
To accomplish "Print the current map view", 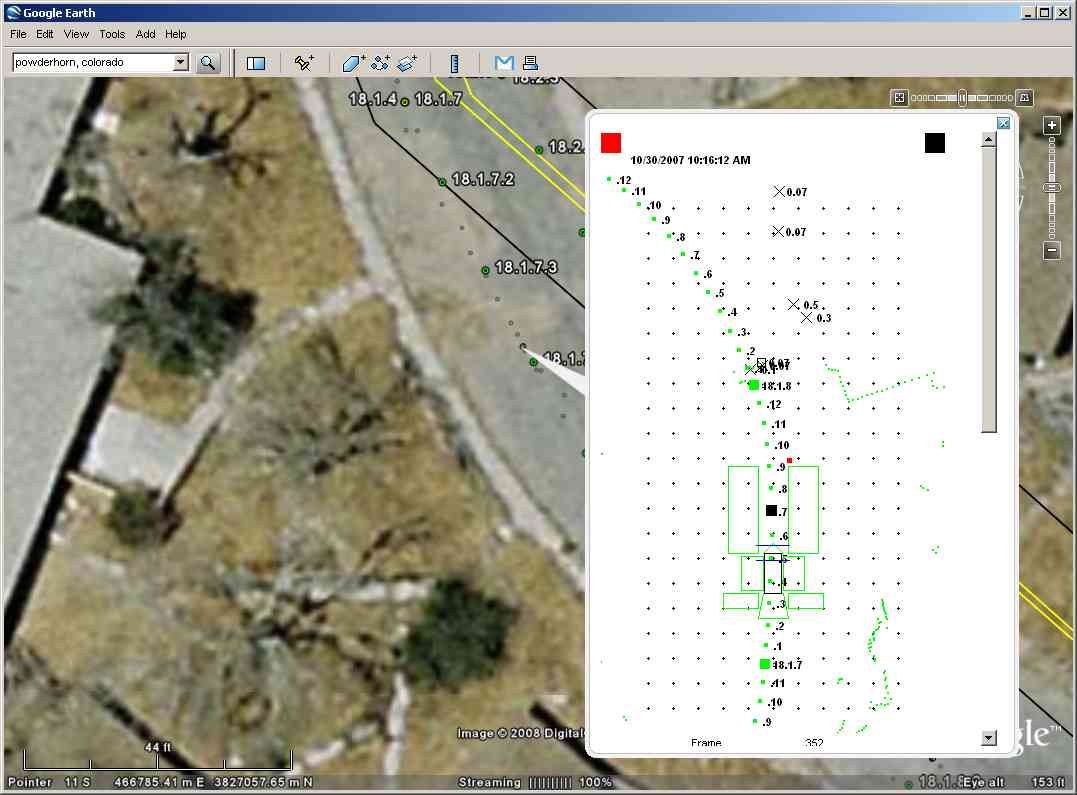I will pyautogui.click(x=530, y=63).
